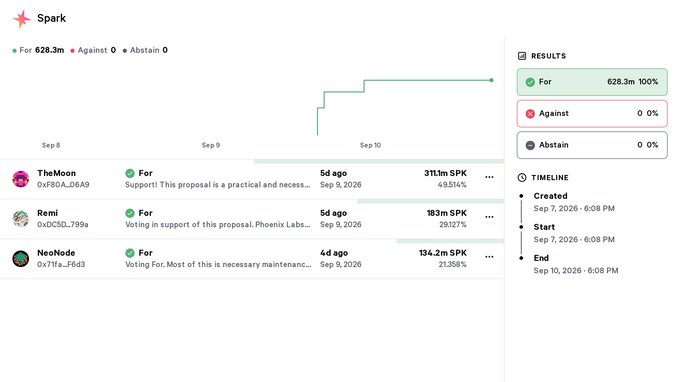
Task: Open NeoNode voter profile name
Action: (x=56, y=253)
